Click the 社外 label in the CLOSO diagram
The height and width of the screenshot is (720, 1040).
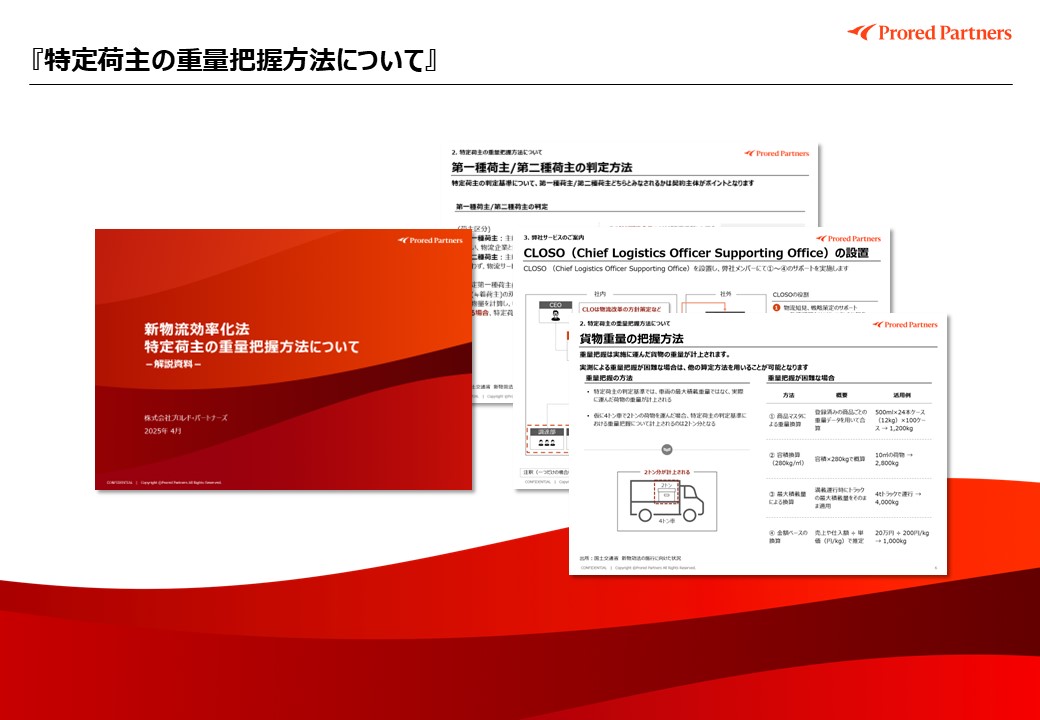[726, 294]
